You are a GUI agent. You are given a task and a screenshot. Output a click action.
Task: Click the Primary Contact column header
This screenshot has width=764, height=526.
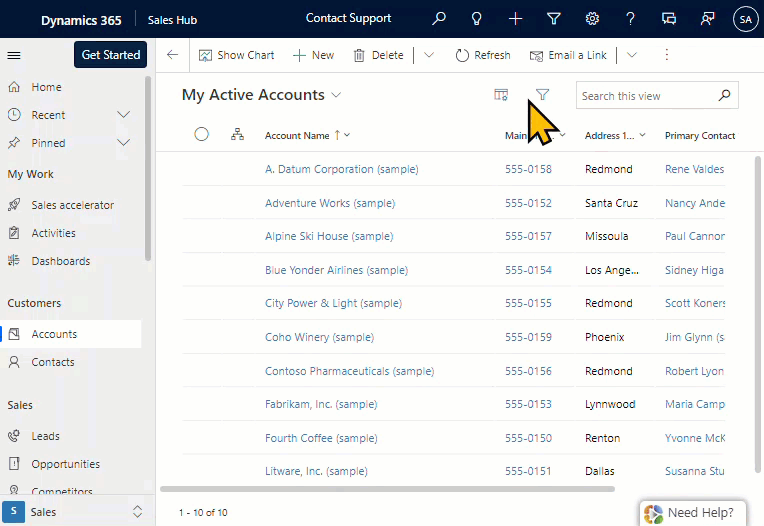pyautogui.click(x=700, y=135)
